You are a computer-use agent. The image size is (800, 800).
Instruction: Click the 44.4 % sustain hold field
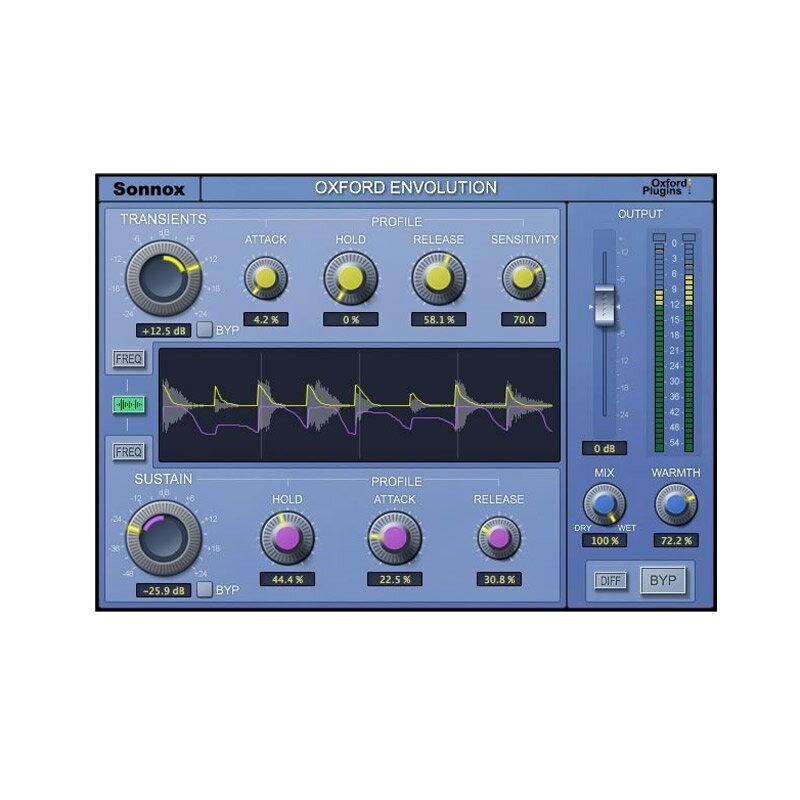coord(287,579)
